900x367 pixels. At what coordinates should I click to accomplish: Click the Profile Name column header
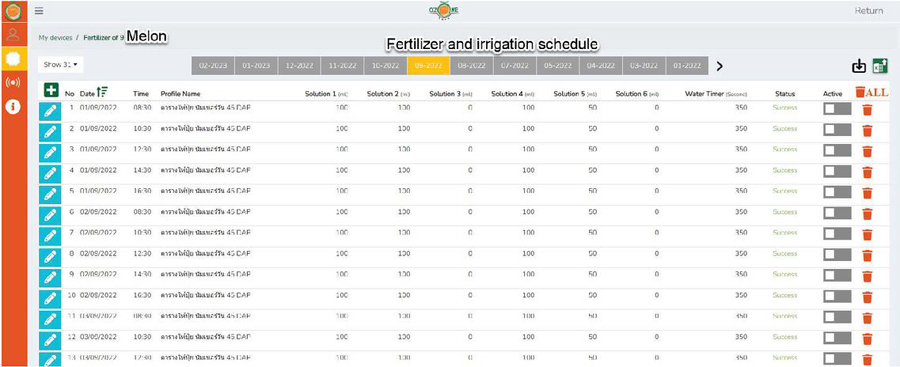(x=180, y=93)
